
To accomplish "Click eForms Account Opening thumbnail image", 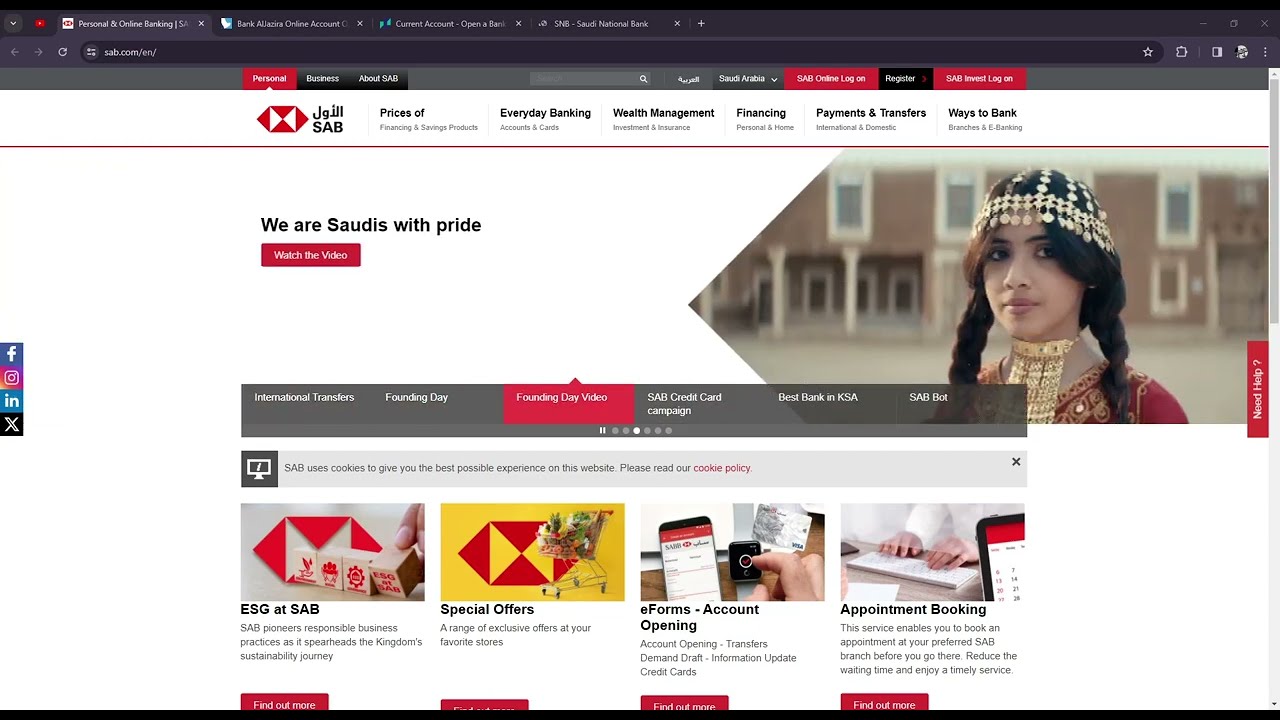I will click(x=732, y=552).
